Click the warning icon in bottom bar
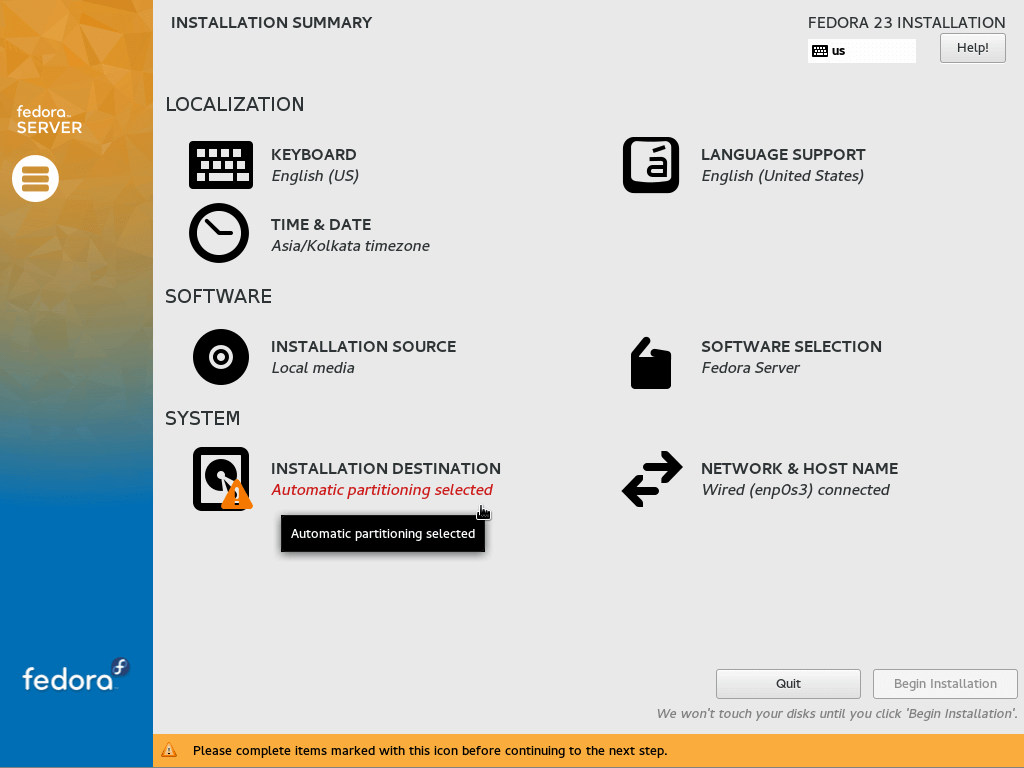 tap(169, 750)
